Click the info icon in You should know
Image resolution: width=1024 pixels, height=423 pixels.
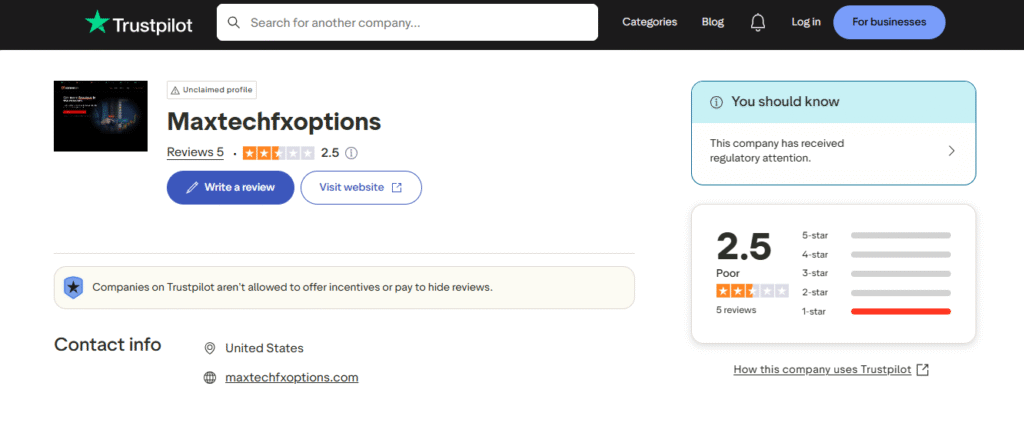click(716, 102)
